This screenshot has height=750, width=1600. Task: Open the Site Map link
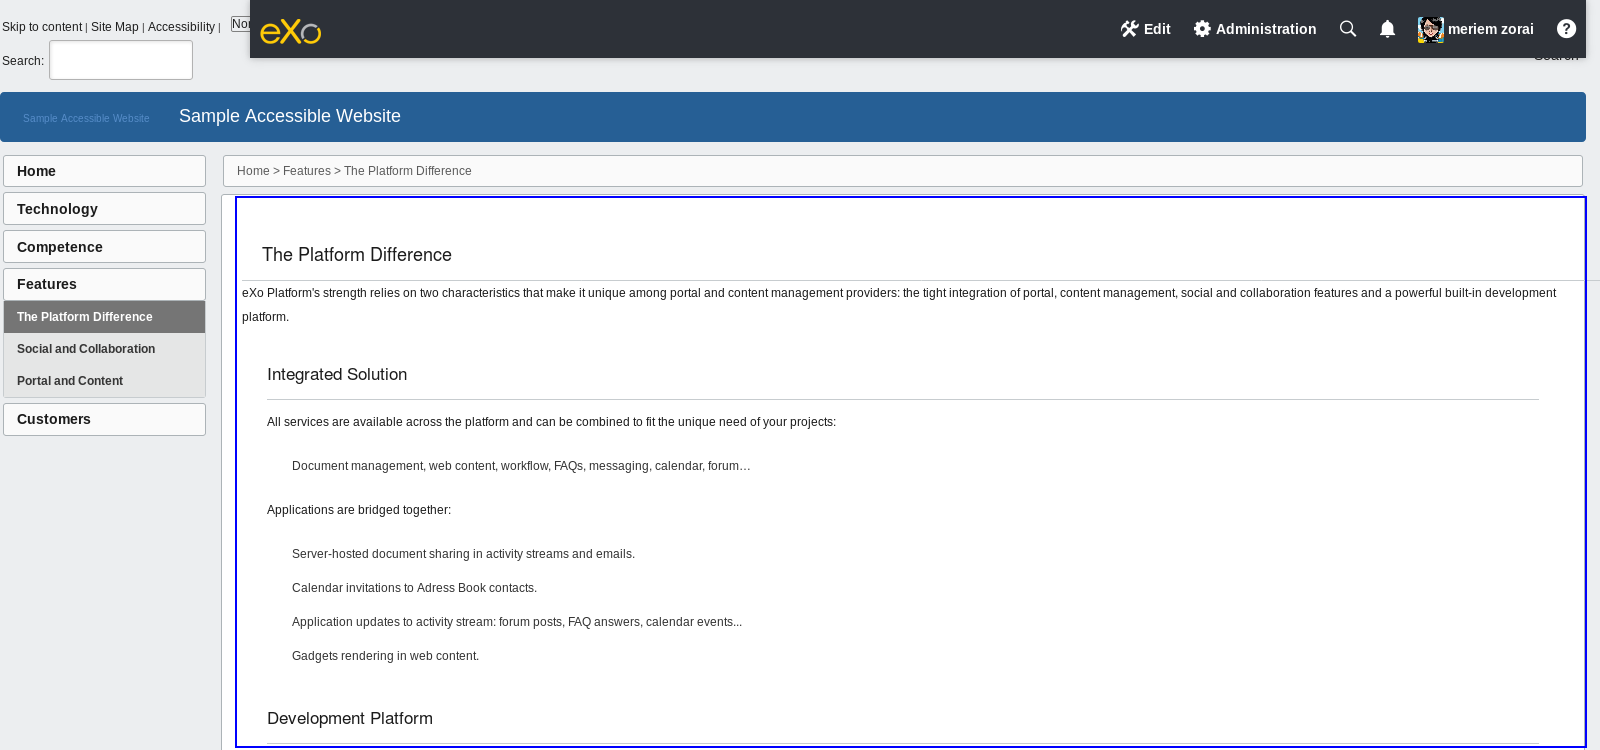click(115, 27)
